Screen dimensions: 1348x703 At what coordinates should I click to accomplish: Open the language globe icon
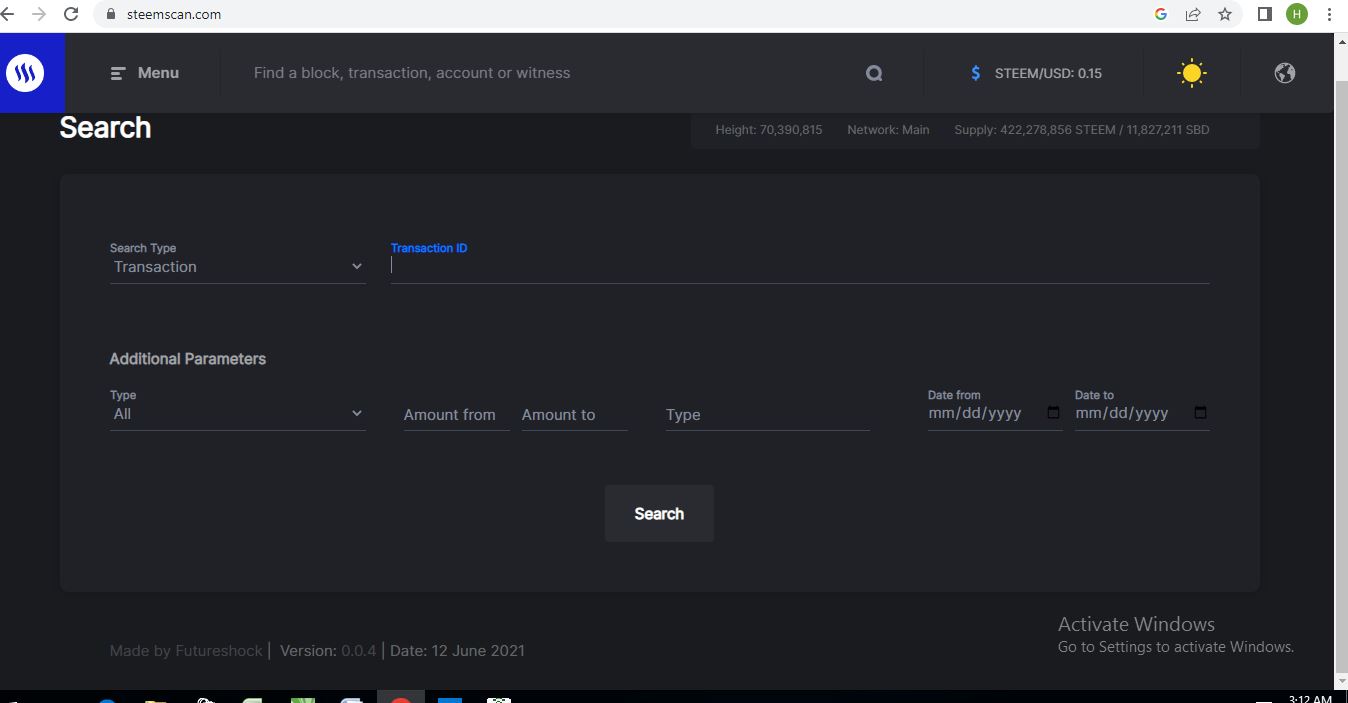coord(1285,73)
